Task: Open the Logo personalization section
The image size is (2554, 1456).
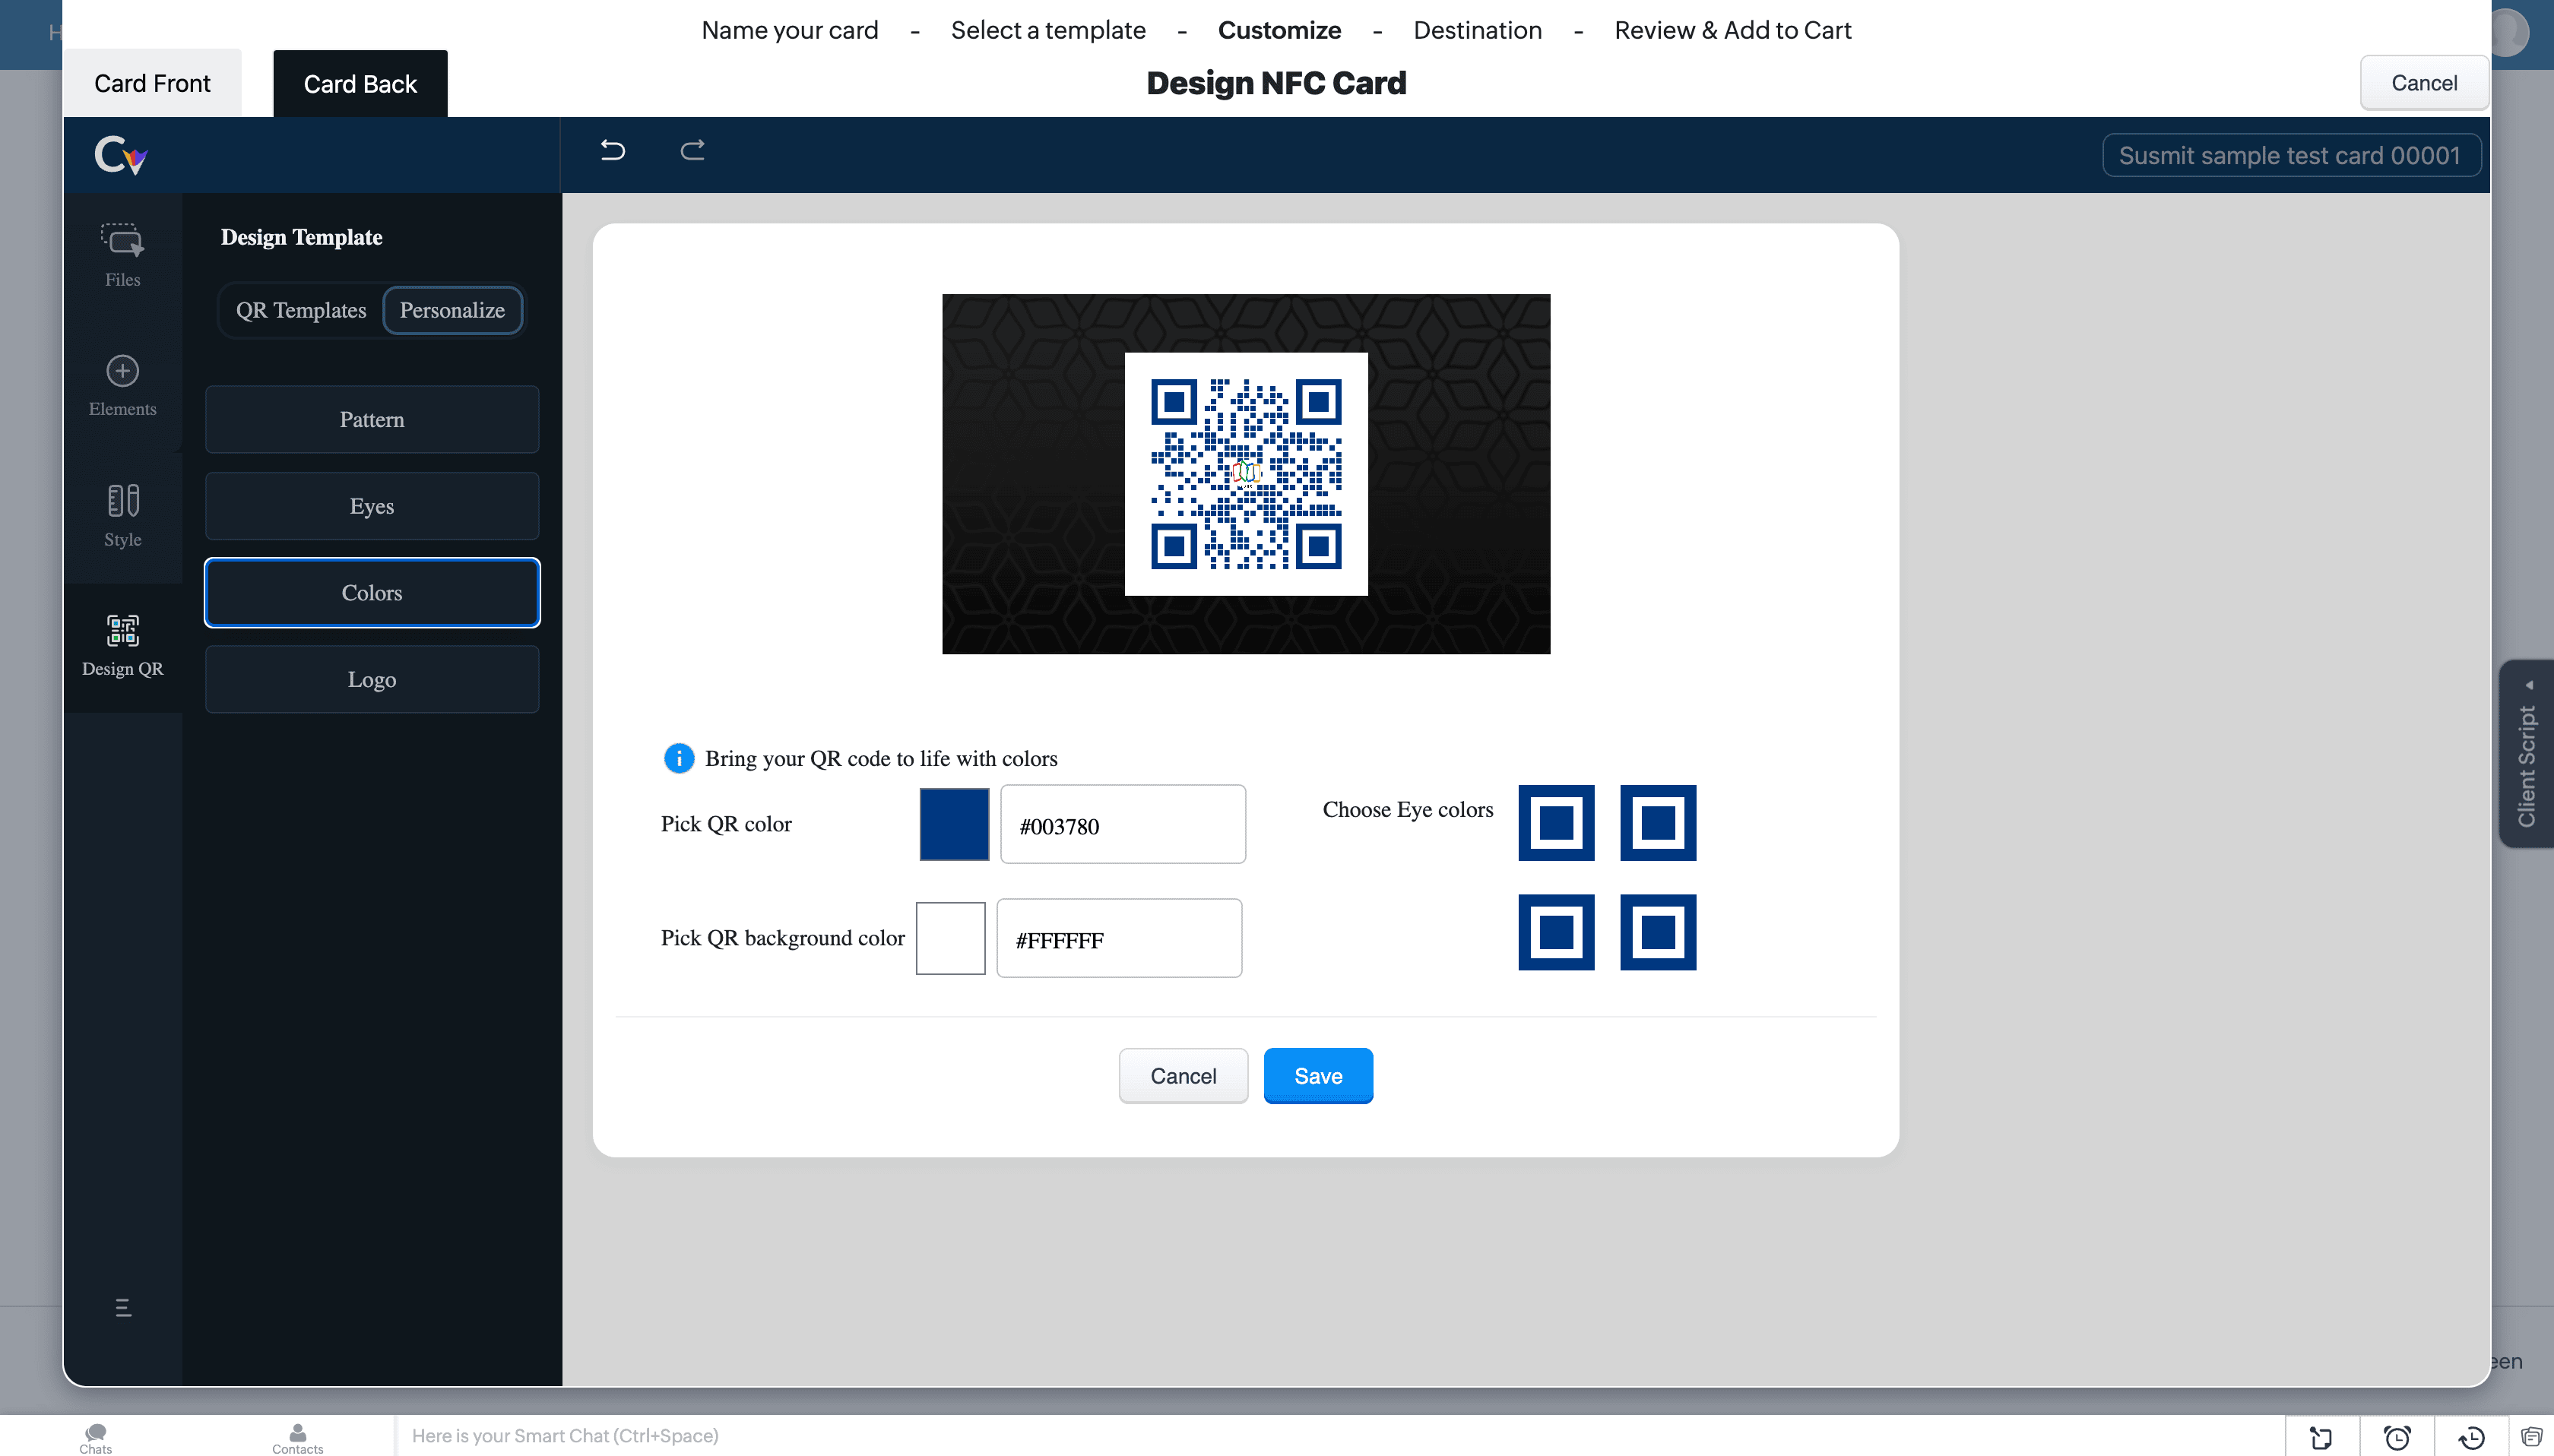Action: 371,679
